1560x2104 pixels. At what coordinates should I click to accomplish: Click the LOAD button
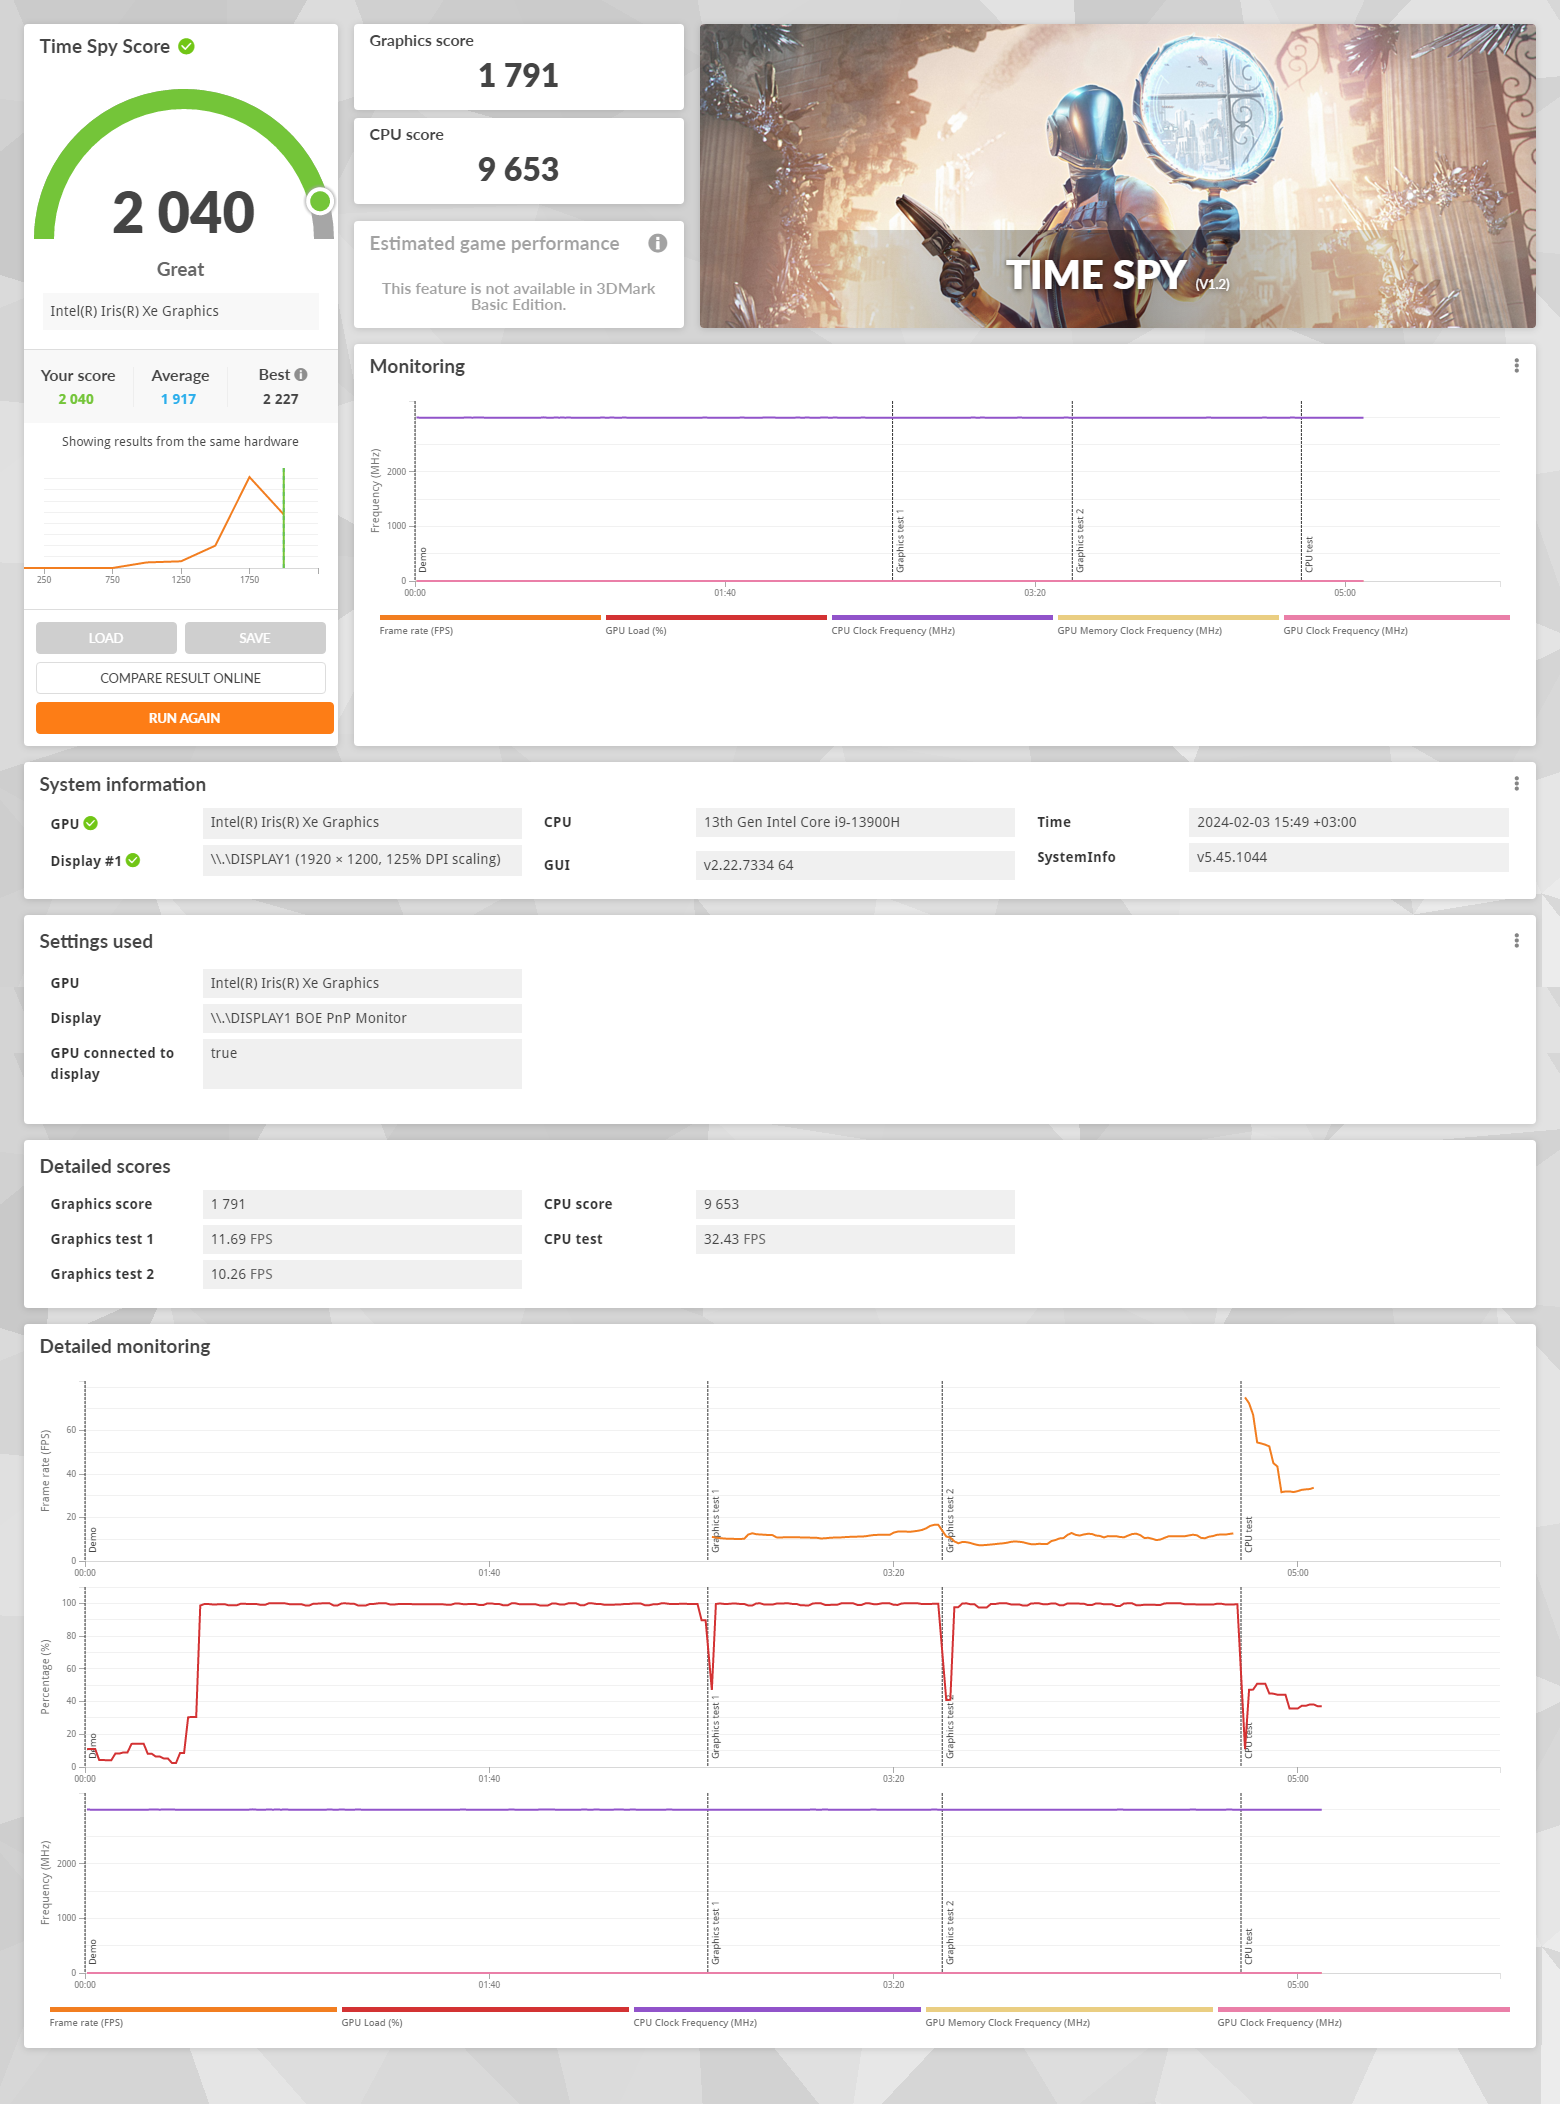pyautogui.click(x=106, y=638)
